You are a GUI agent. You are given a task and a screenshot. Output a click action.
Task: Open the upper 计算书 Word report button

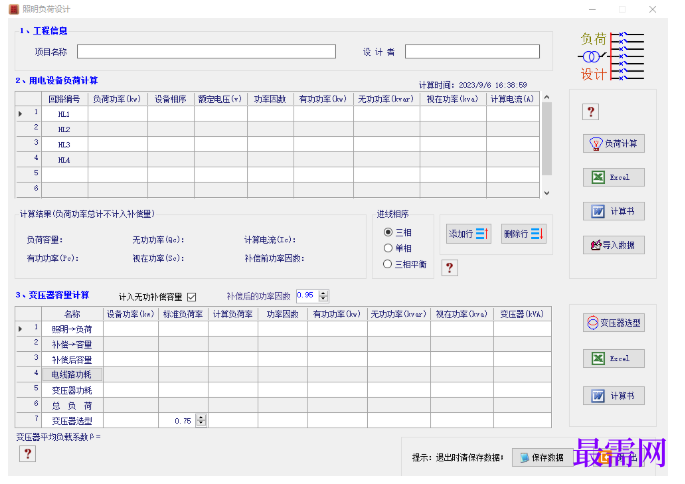point(613,211)
